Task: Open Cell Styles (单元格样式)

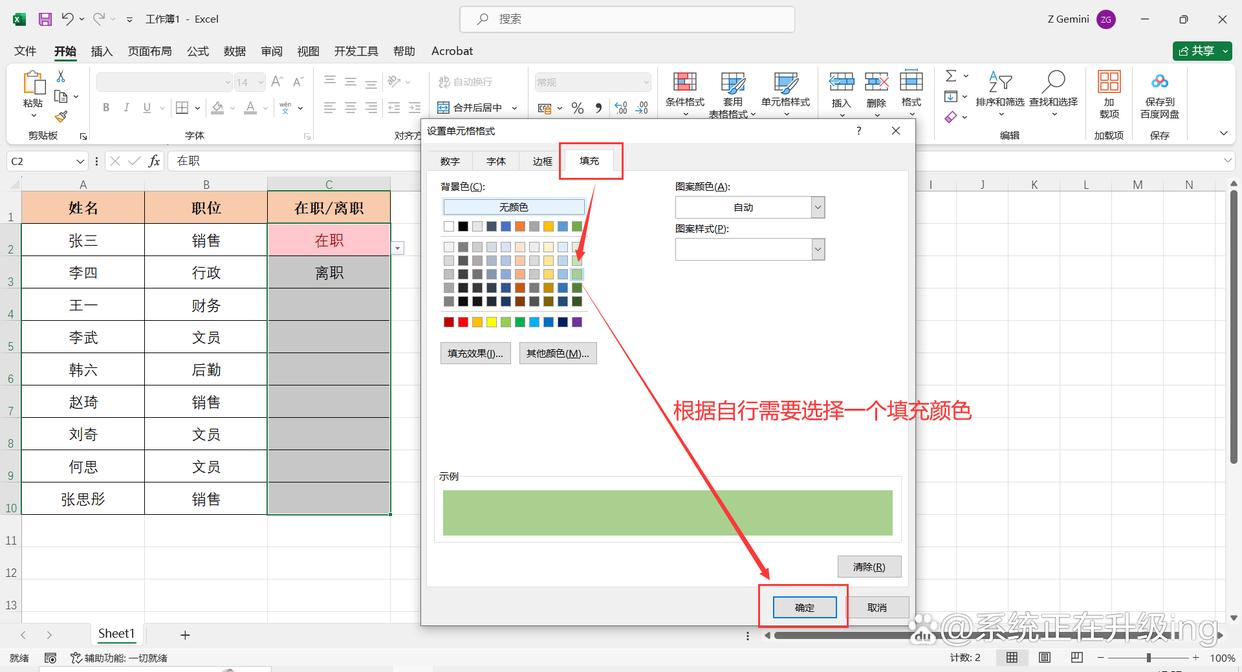Action: coord(786,93)
